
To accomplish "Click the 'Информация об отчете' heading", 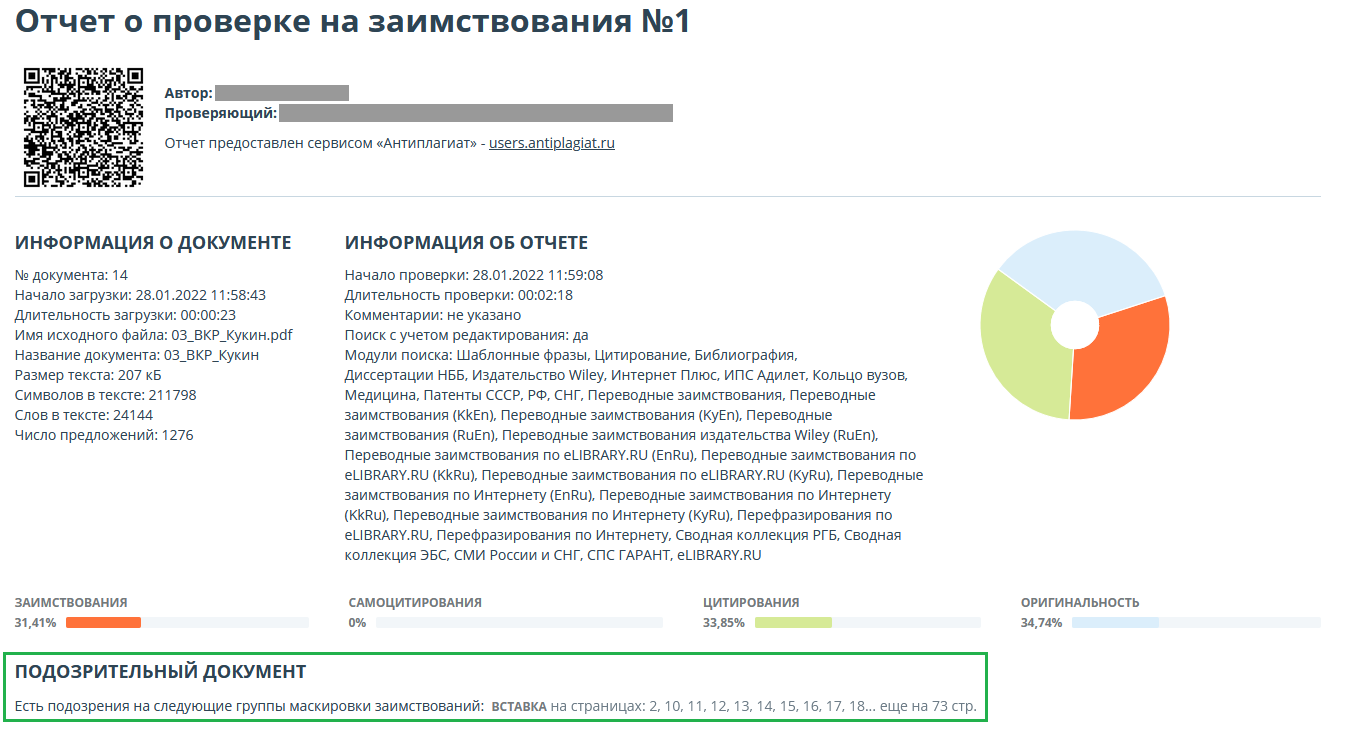I will click(x=466, y=243).
